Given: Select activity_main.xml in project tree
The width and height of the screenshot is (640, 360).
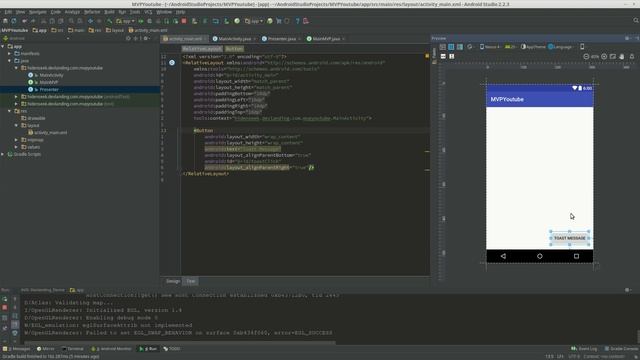Looking at the screenshot, I should 51,133.
